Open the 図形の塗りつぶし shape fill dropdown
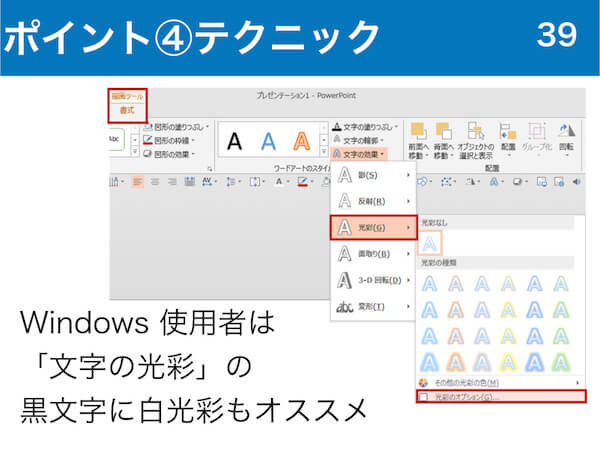 coord(177,127)
